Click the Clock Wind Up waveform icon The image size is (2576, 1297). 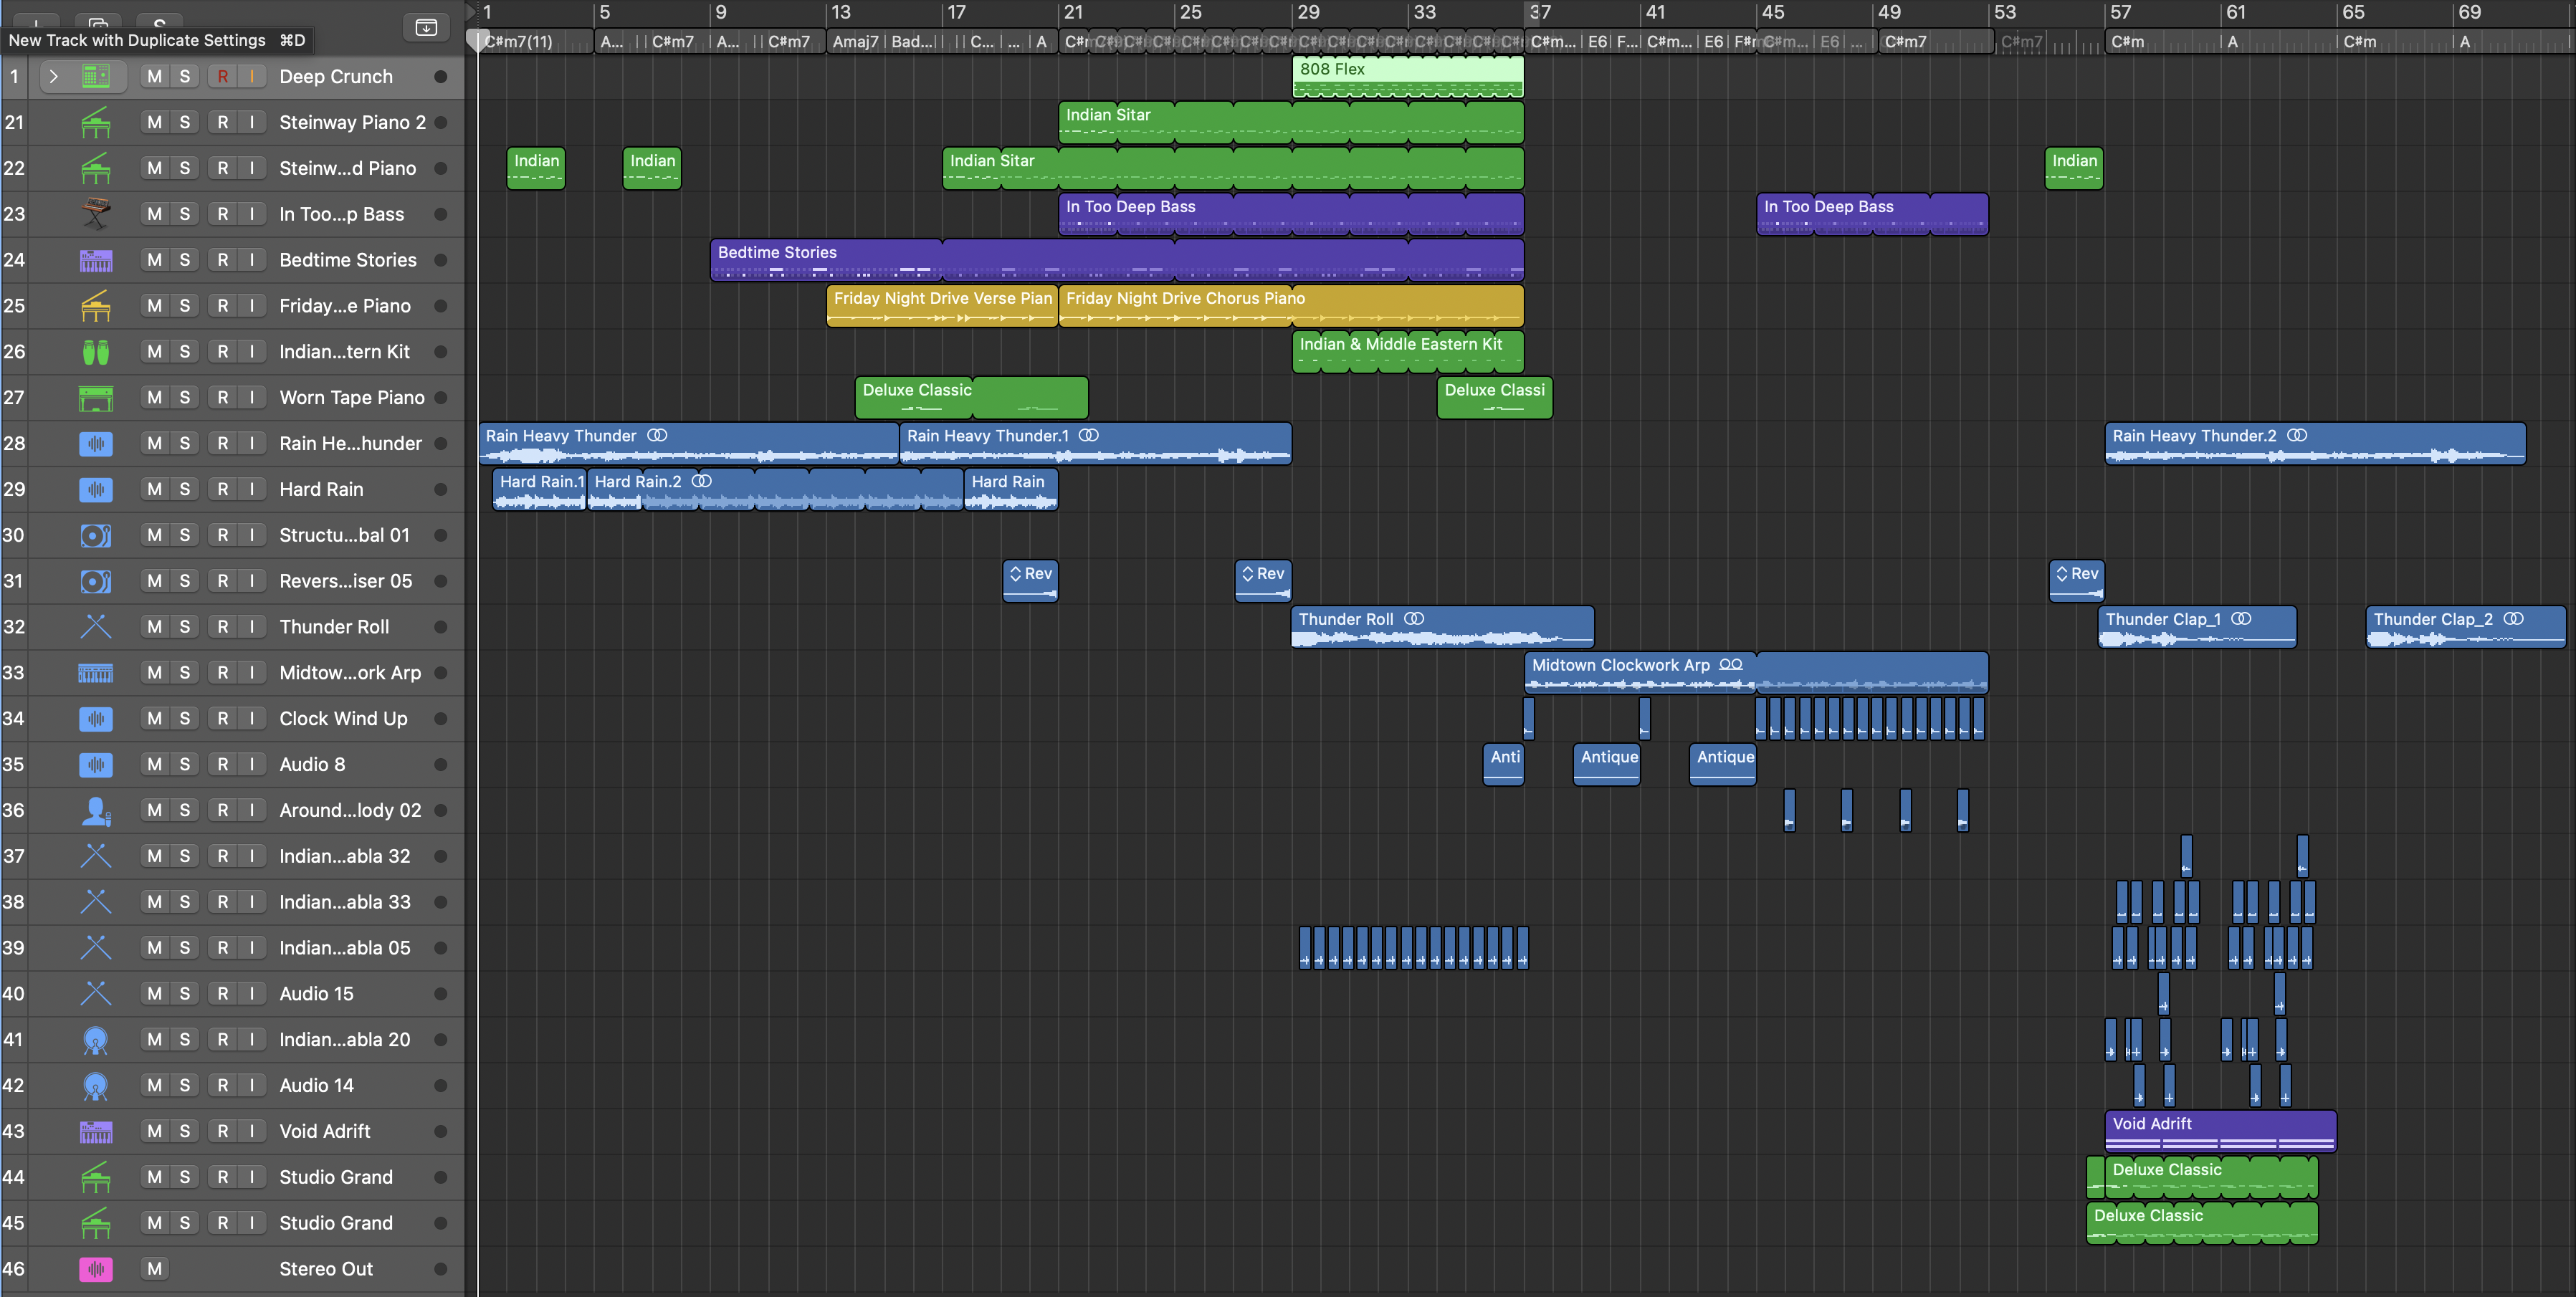point(96,719)
